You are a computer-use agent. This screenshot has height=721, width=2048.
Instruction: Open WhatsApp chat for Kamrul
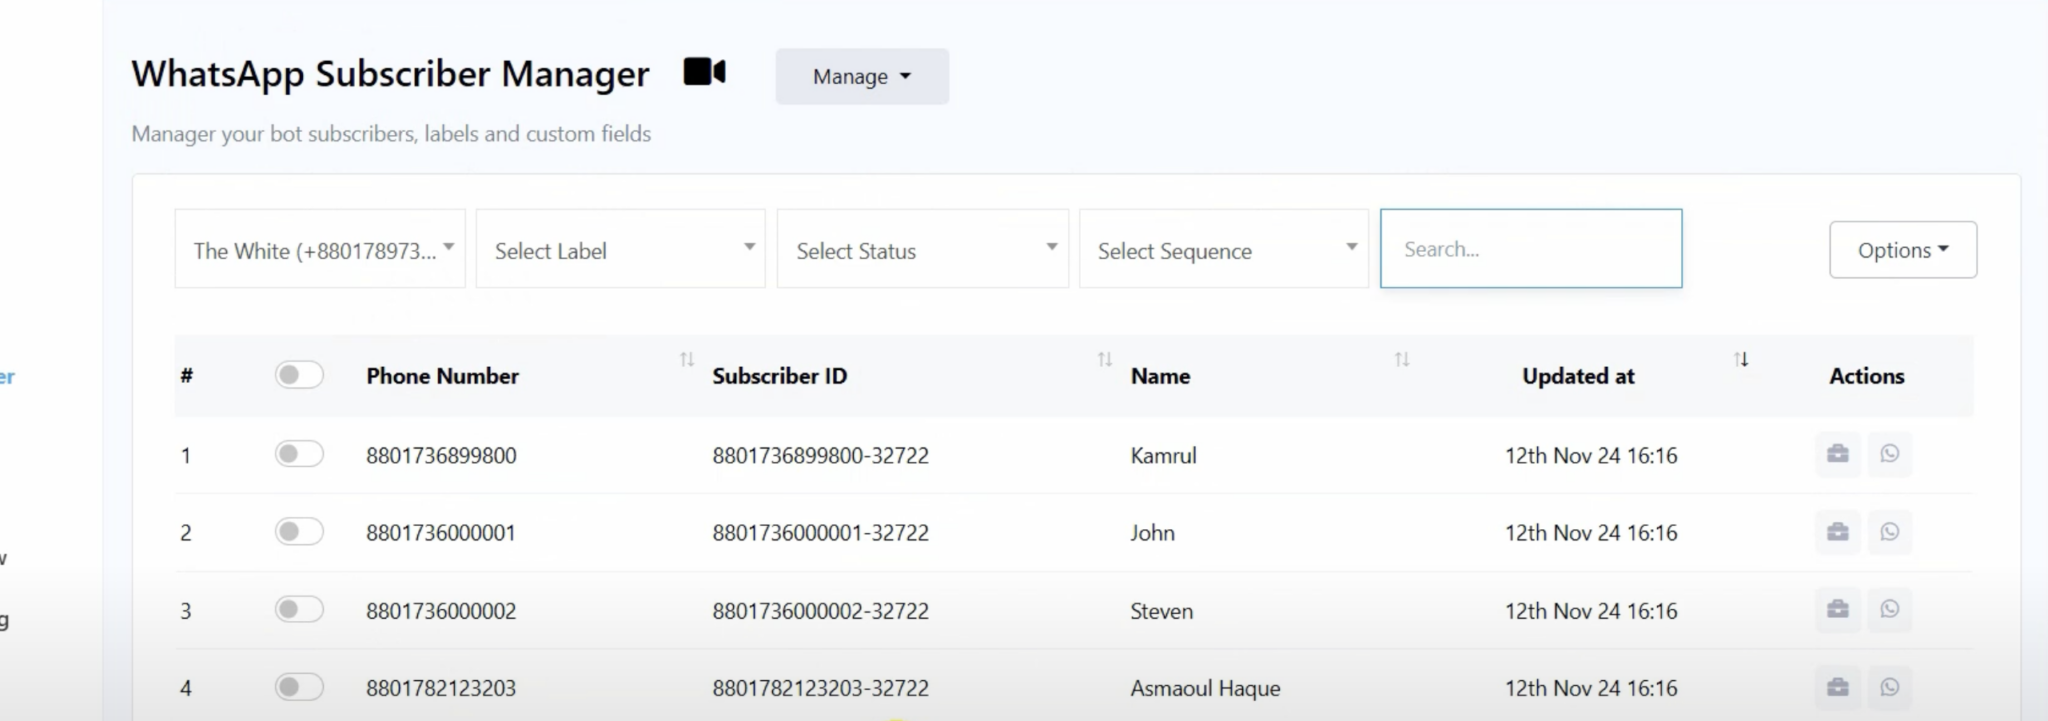(x=1889, y=454)
